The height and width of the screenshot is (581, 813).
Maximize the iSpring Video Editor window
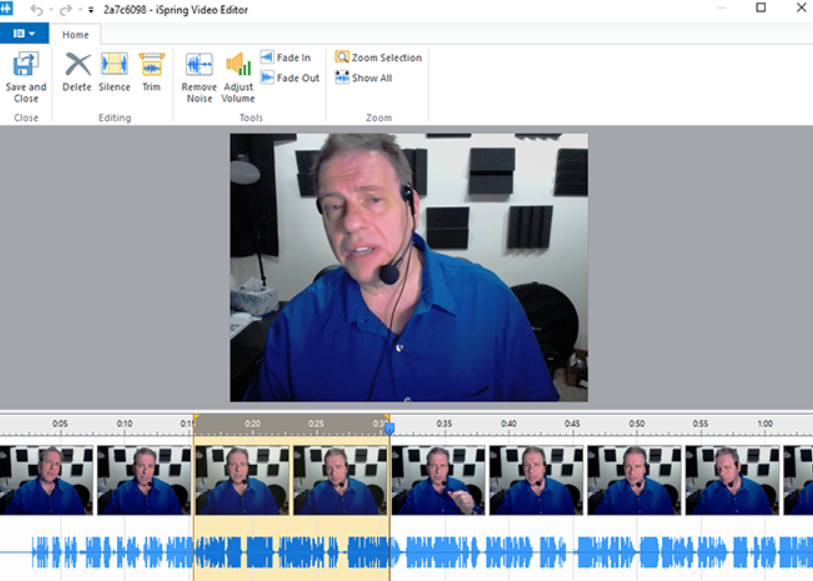[761, 7]
